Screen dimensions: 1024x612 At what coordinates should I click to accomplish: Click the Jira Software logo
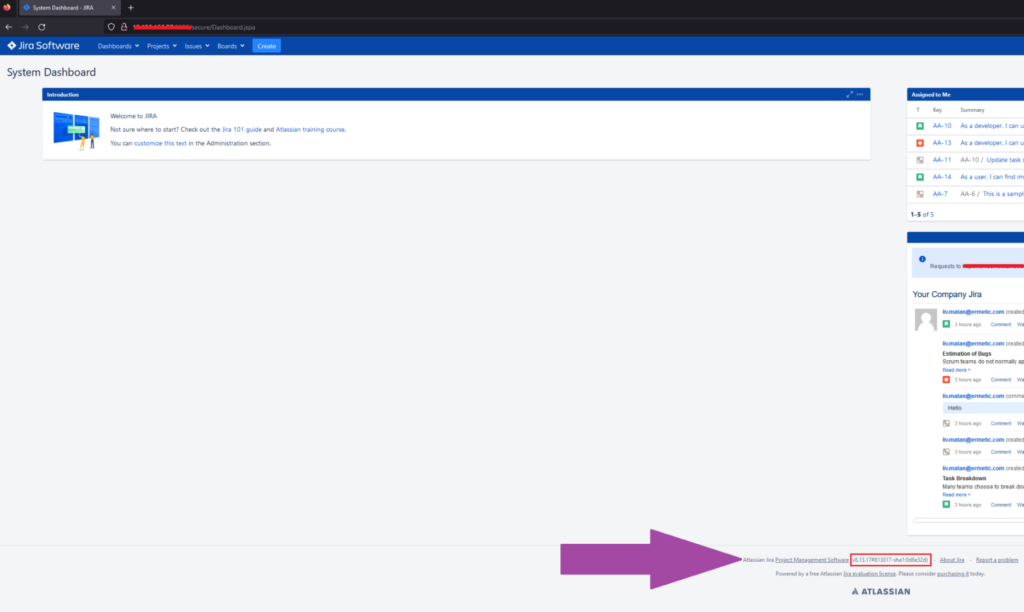[x=43, y=46]
